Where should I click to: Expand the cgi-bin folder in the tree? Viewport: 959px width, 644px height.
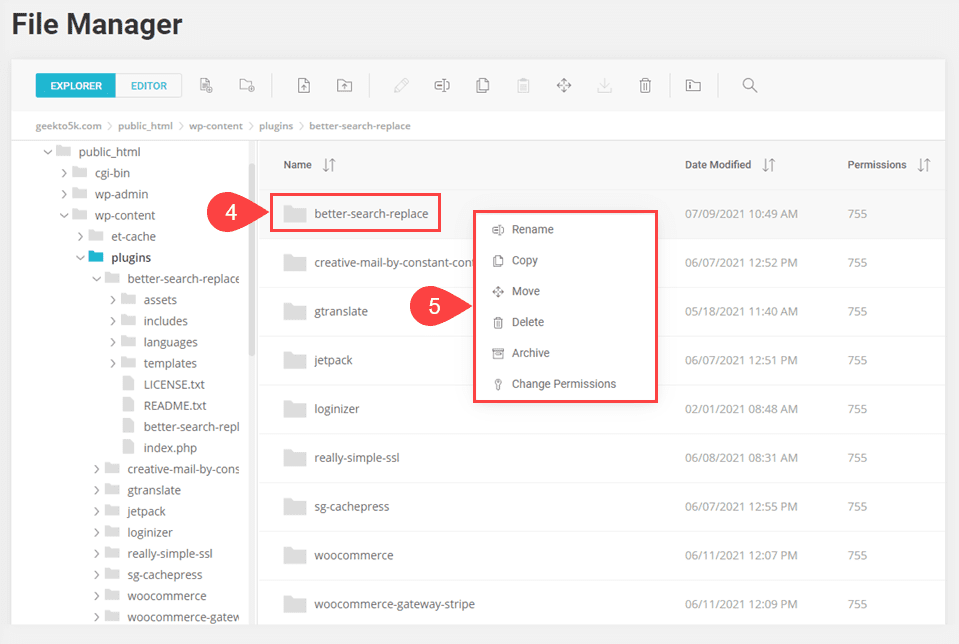(x=62, y=173)
